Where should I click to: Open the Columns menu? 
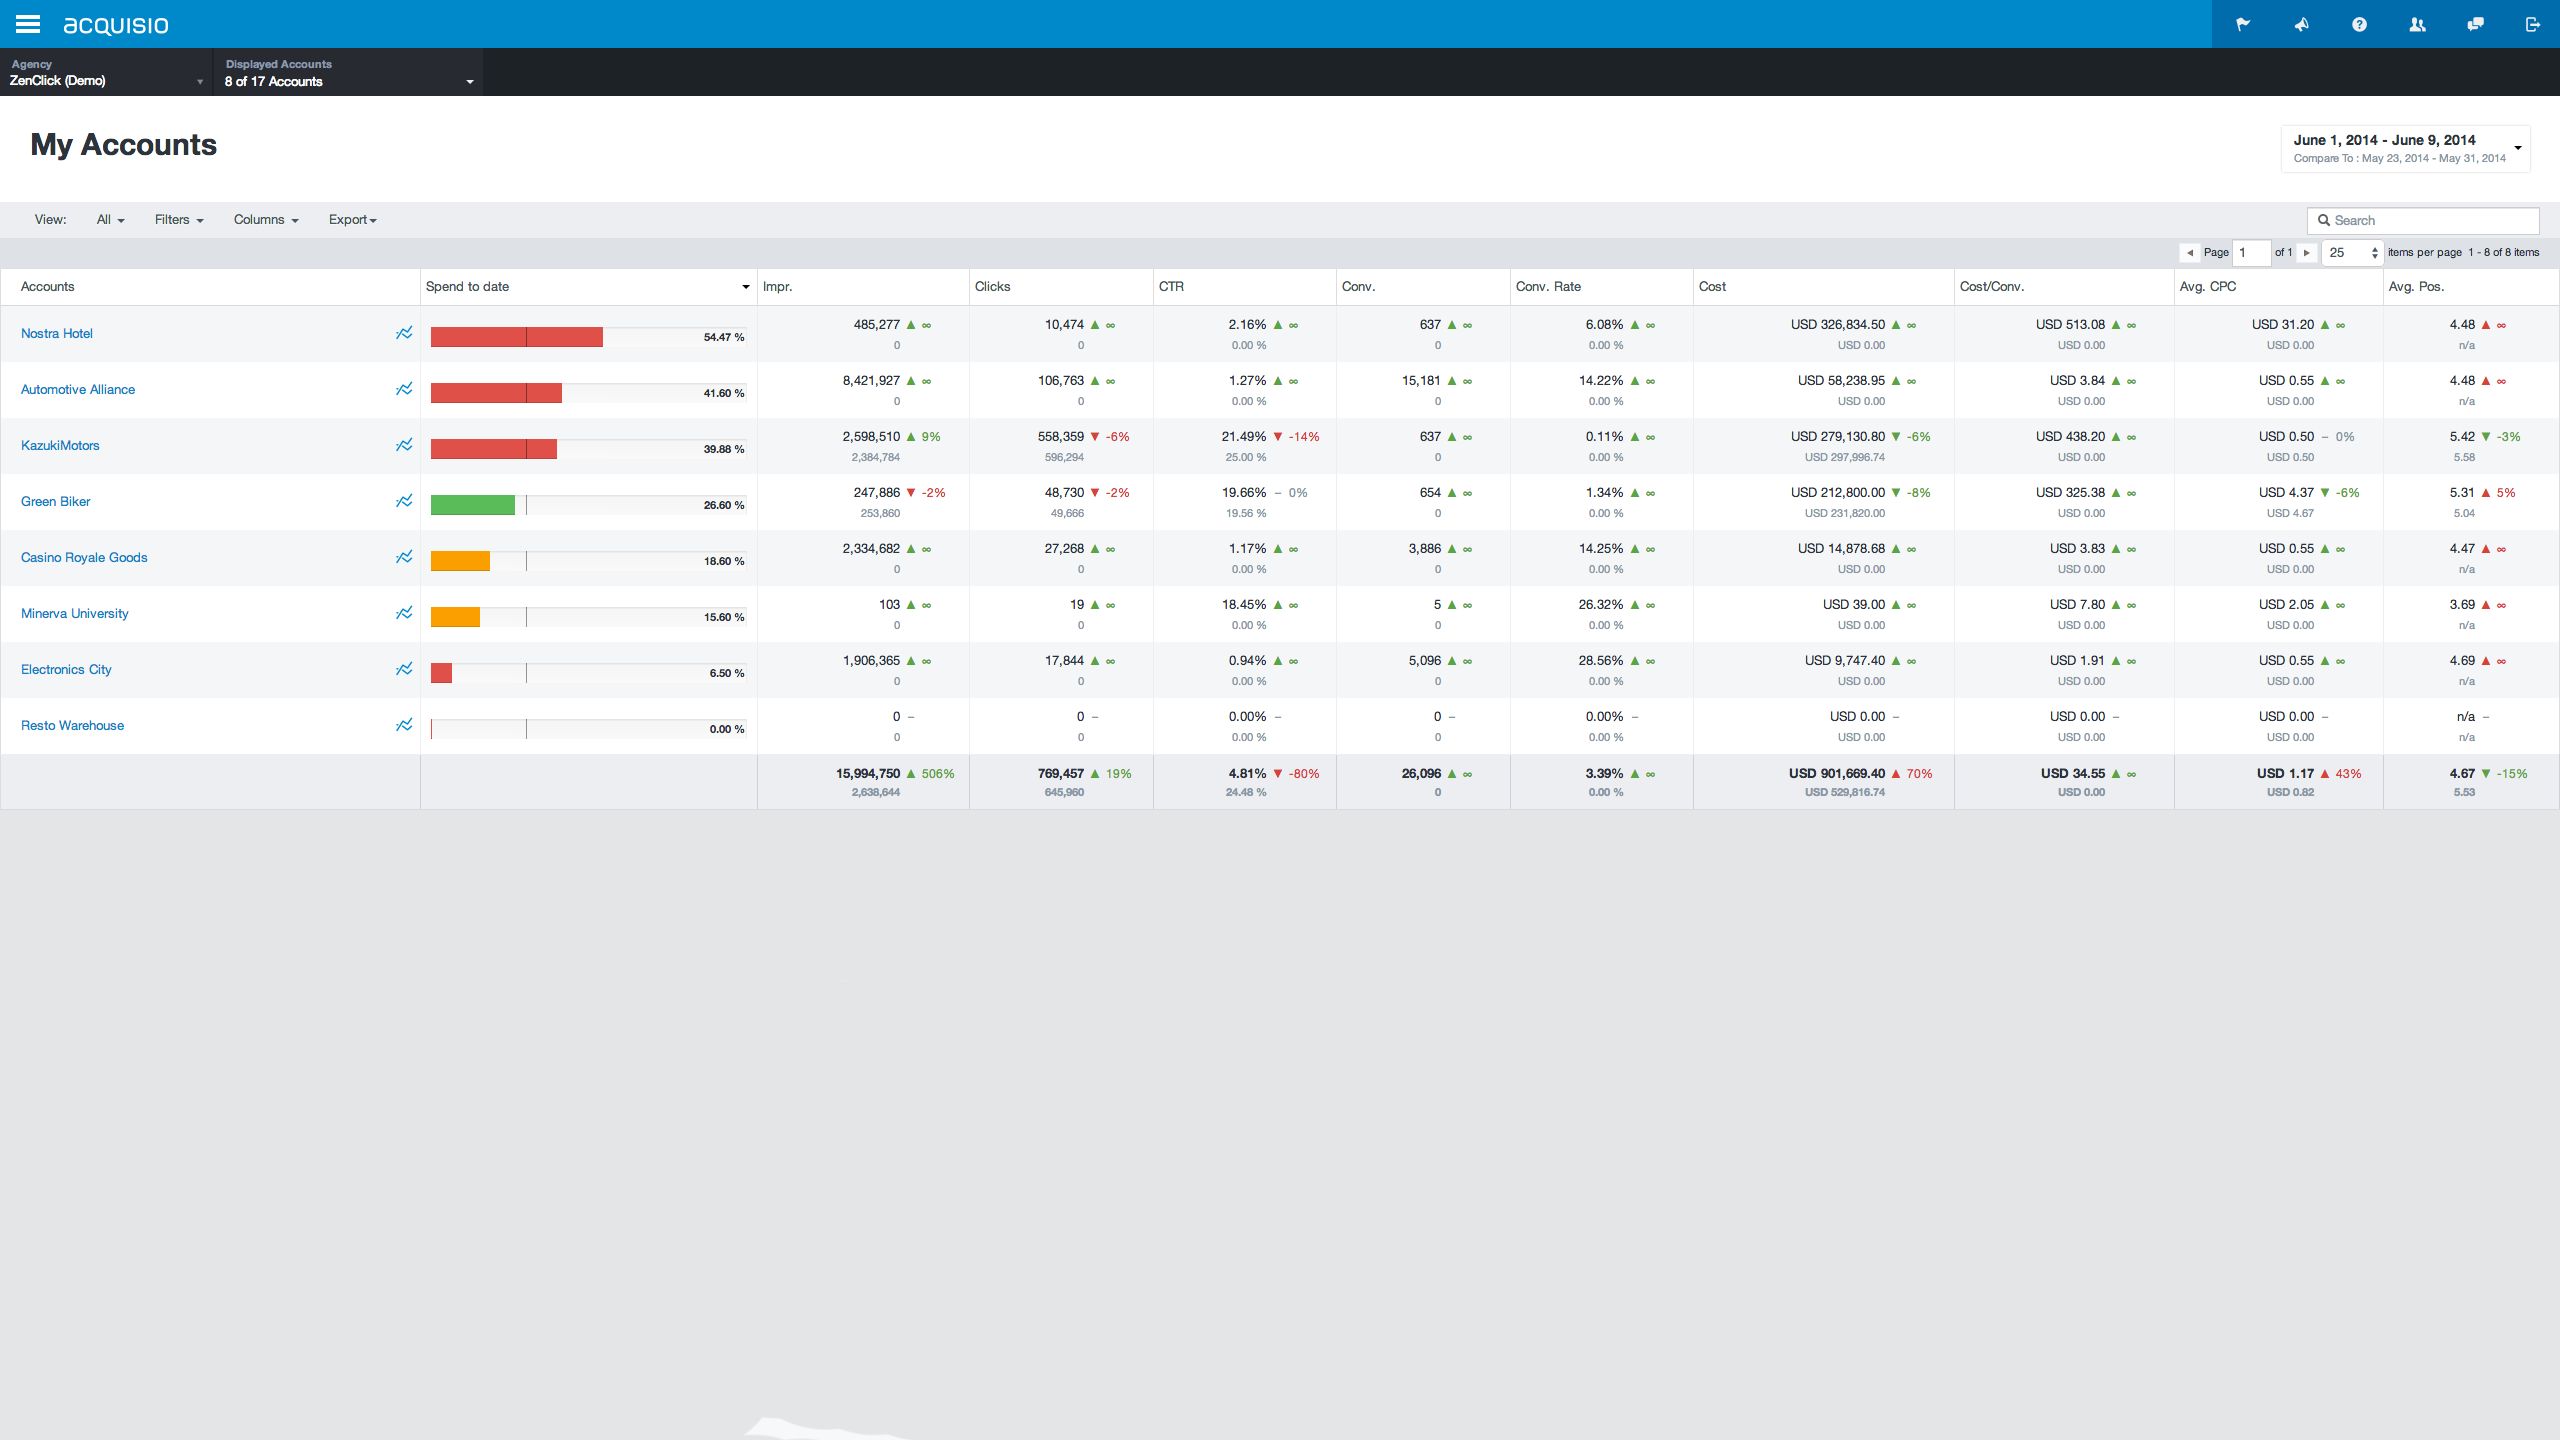pyautogui.click(x=264, y=219)
